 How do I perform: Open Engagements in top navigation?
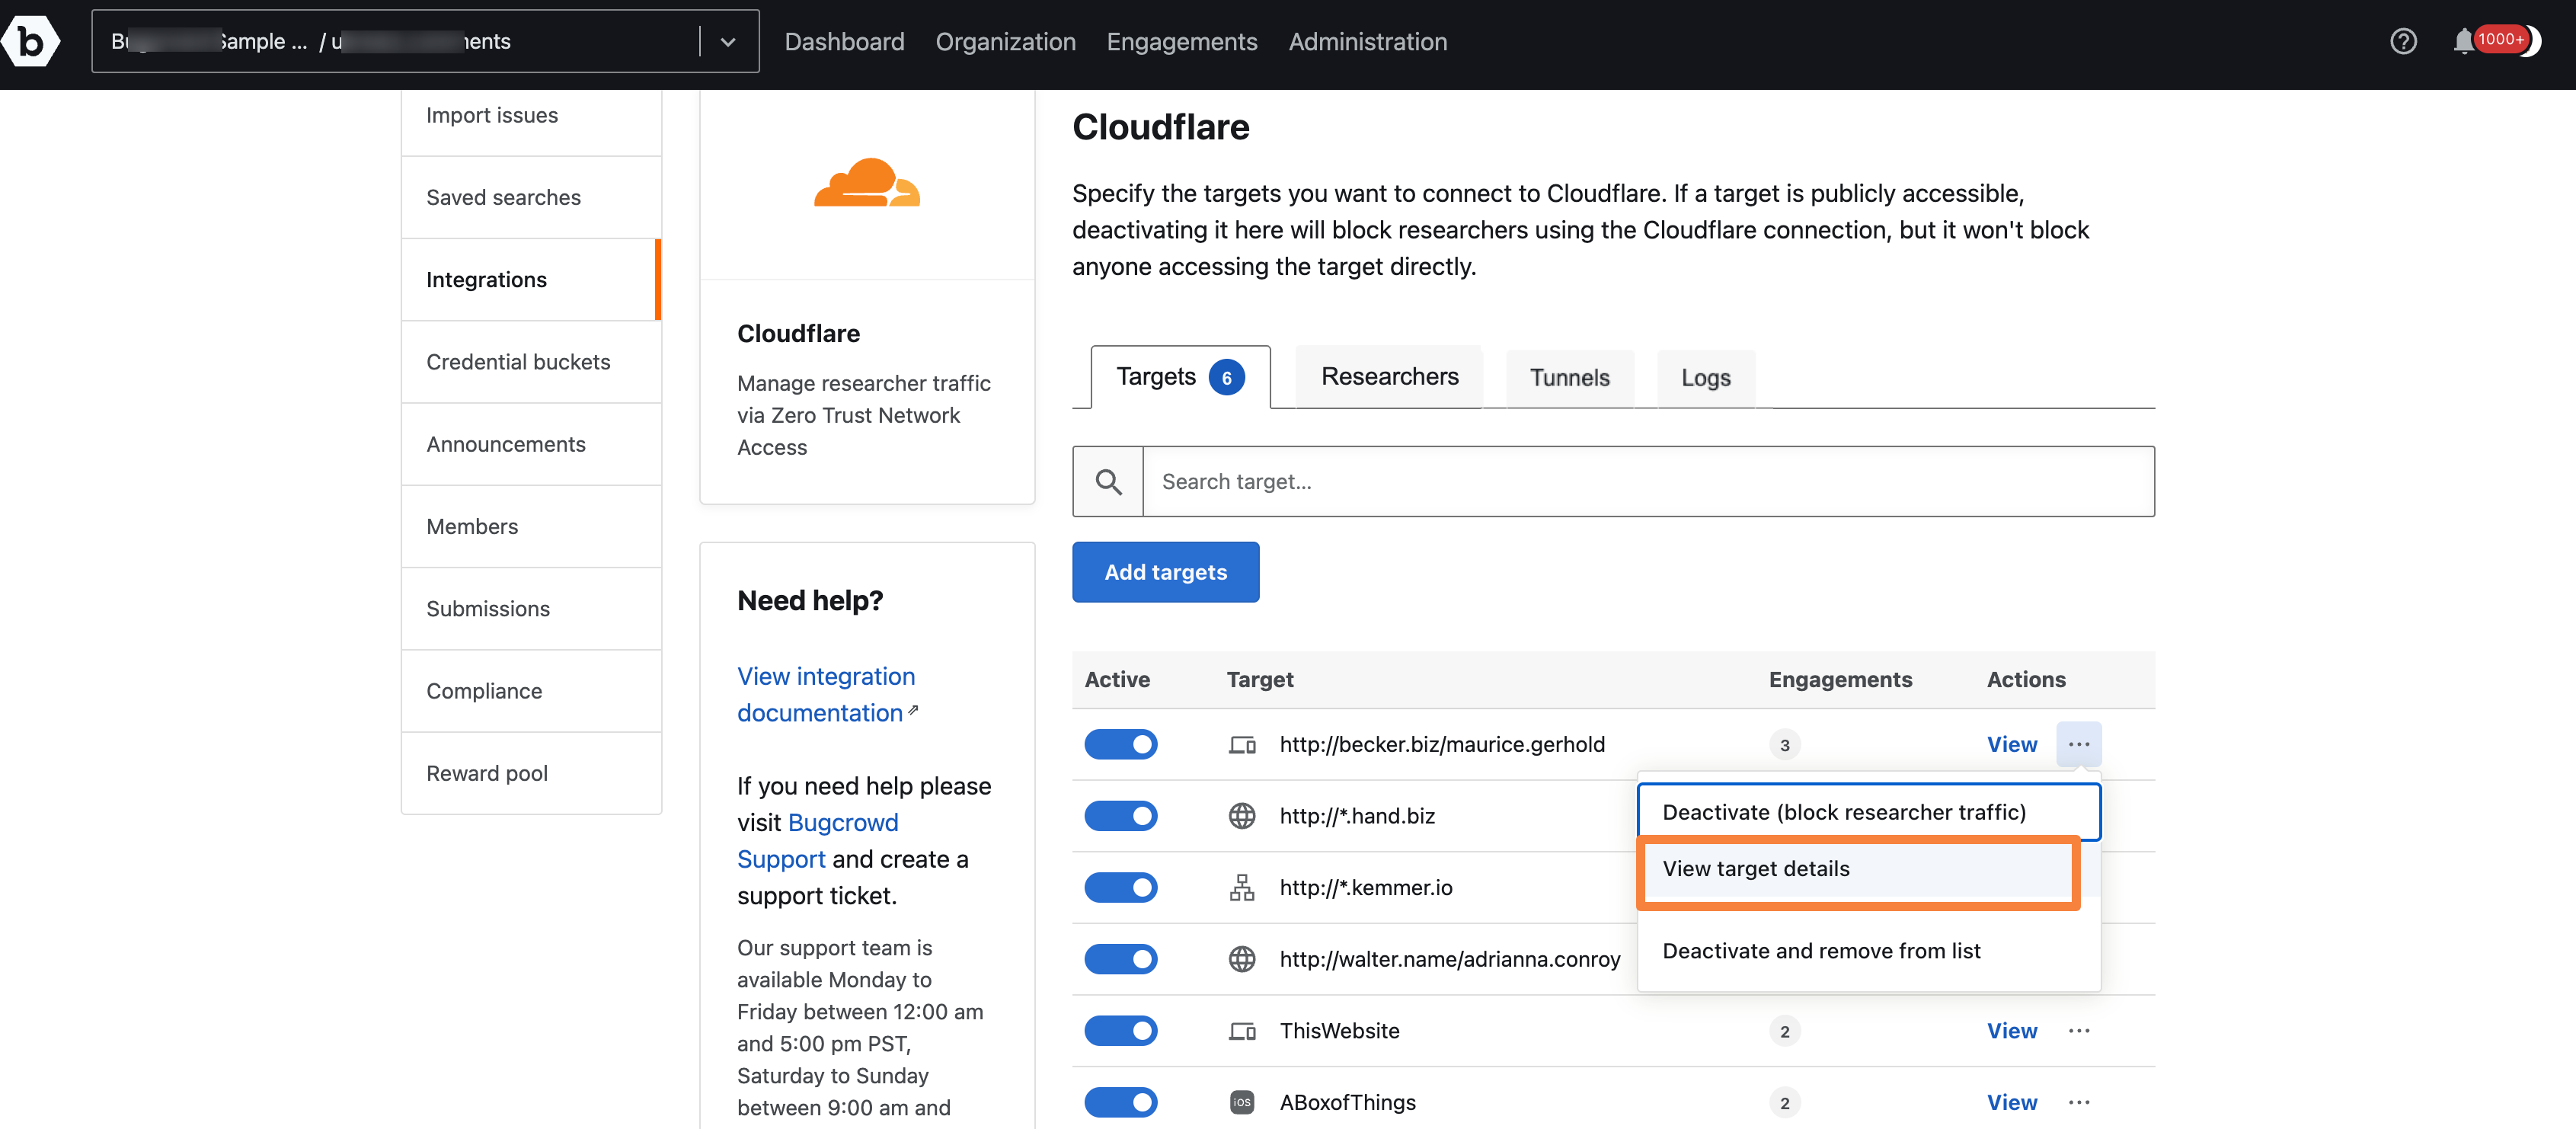pyautogui.click(x=1181, y=41)
